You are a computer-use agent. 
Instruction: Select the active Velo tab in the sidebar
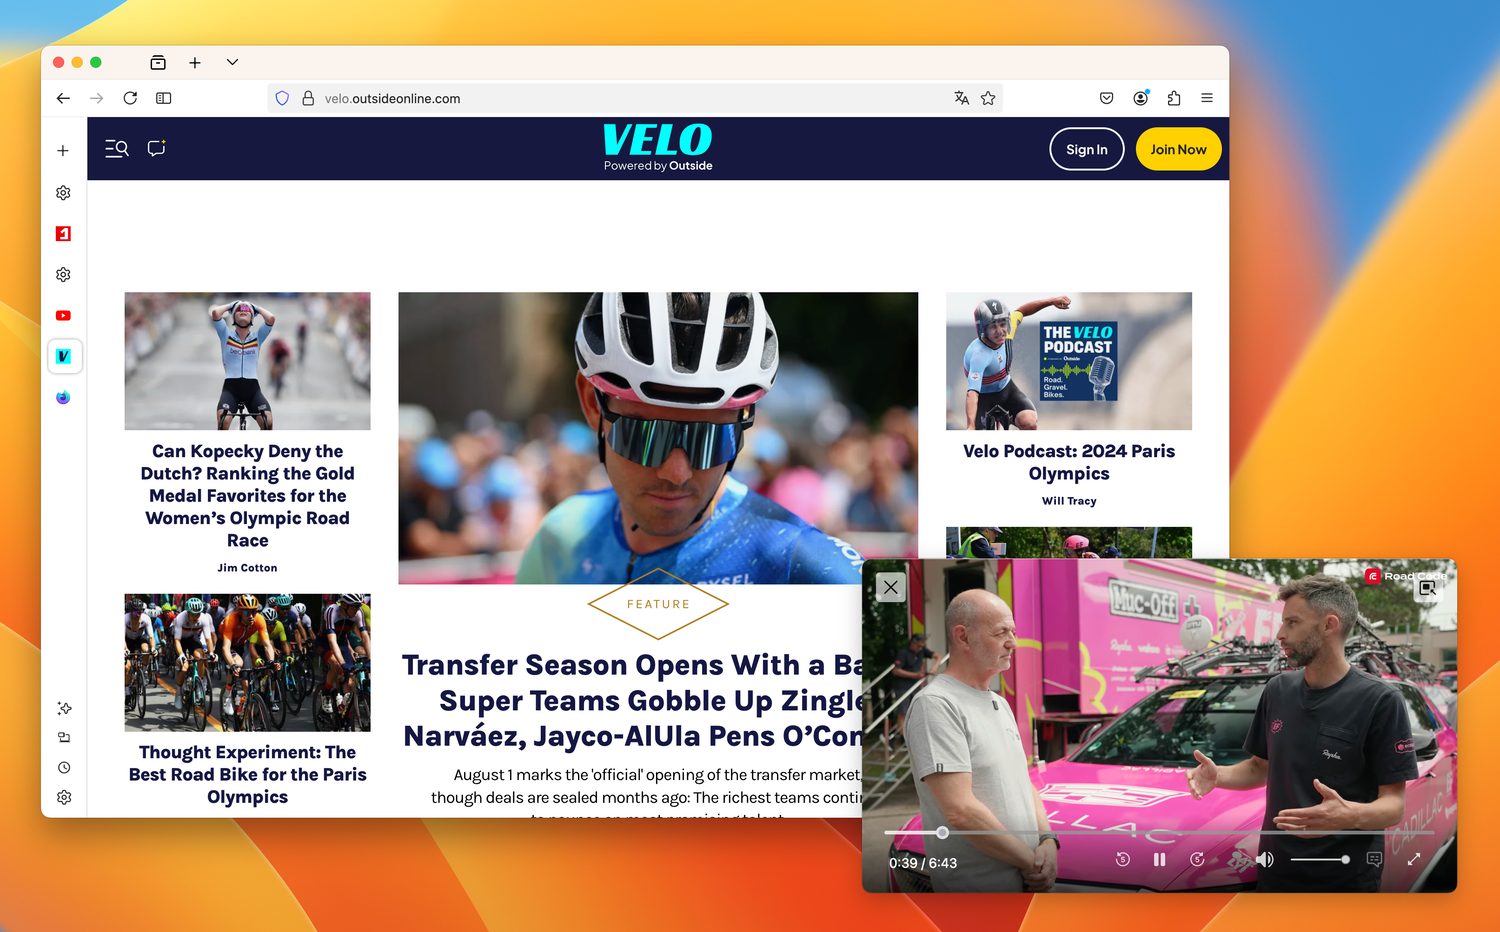coord(64,356)
